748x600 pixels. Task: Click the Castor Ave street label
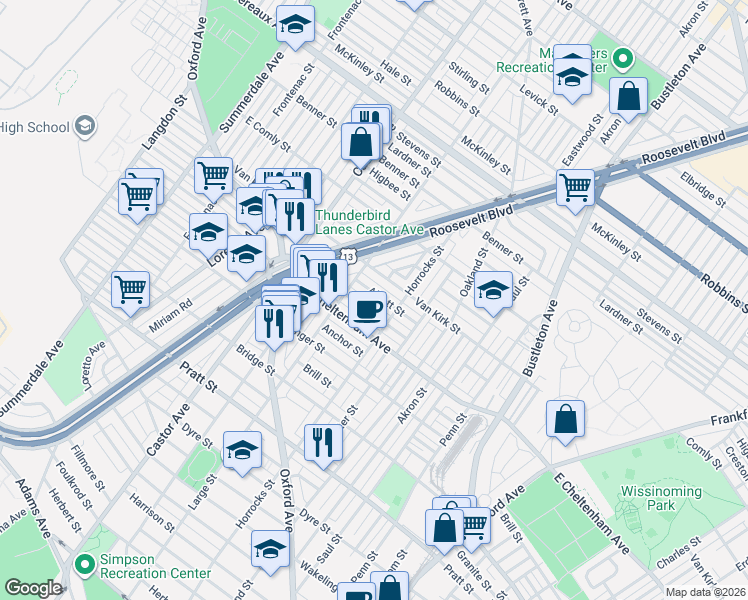(x=168, y=429)
